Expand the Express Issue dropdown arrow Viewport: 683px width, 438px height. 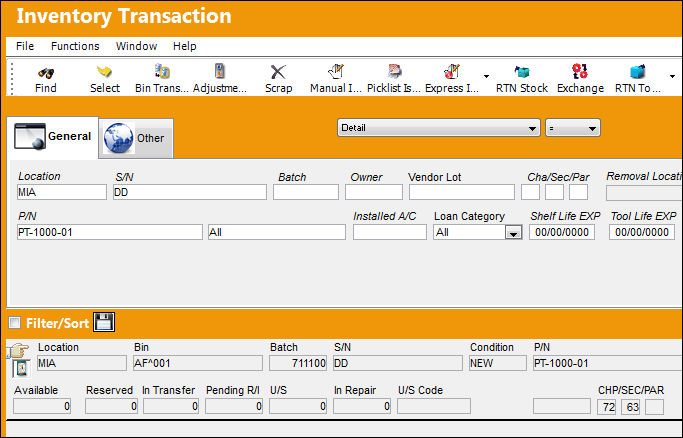(486, 76)
